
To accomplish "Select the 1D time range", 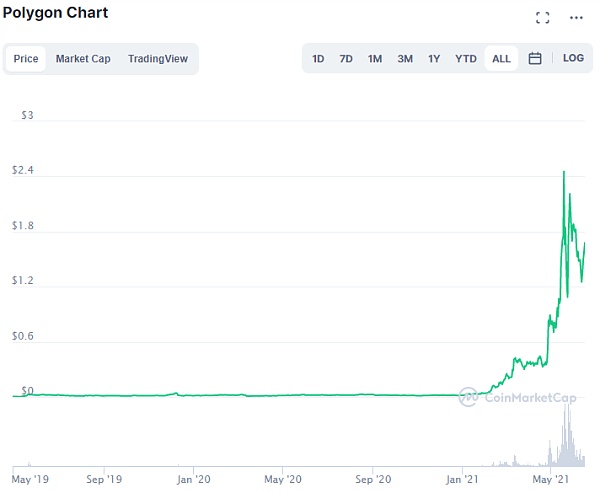I will [318, 59].
